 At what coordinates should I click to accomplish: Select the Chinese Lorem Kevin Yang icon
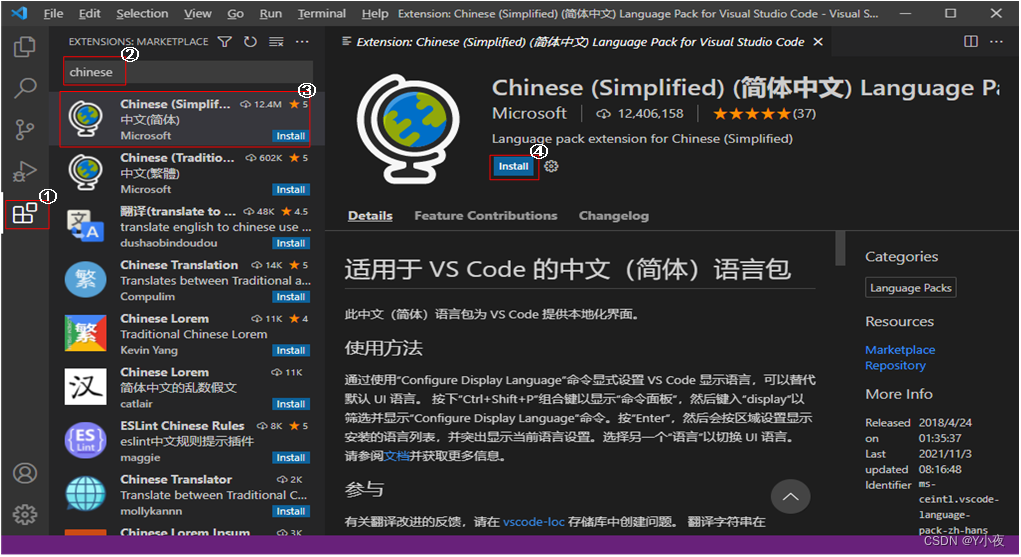coord(85,333)
